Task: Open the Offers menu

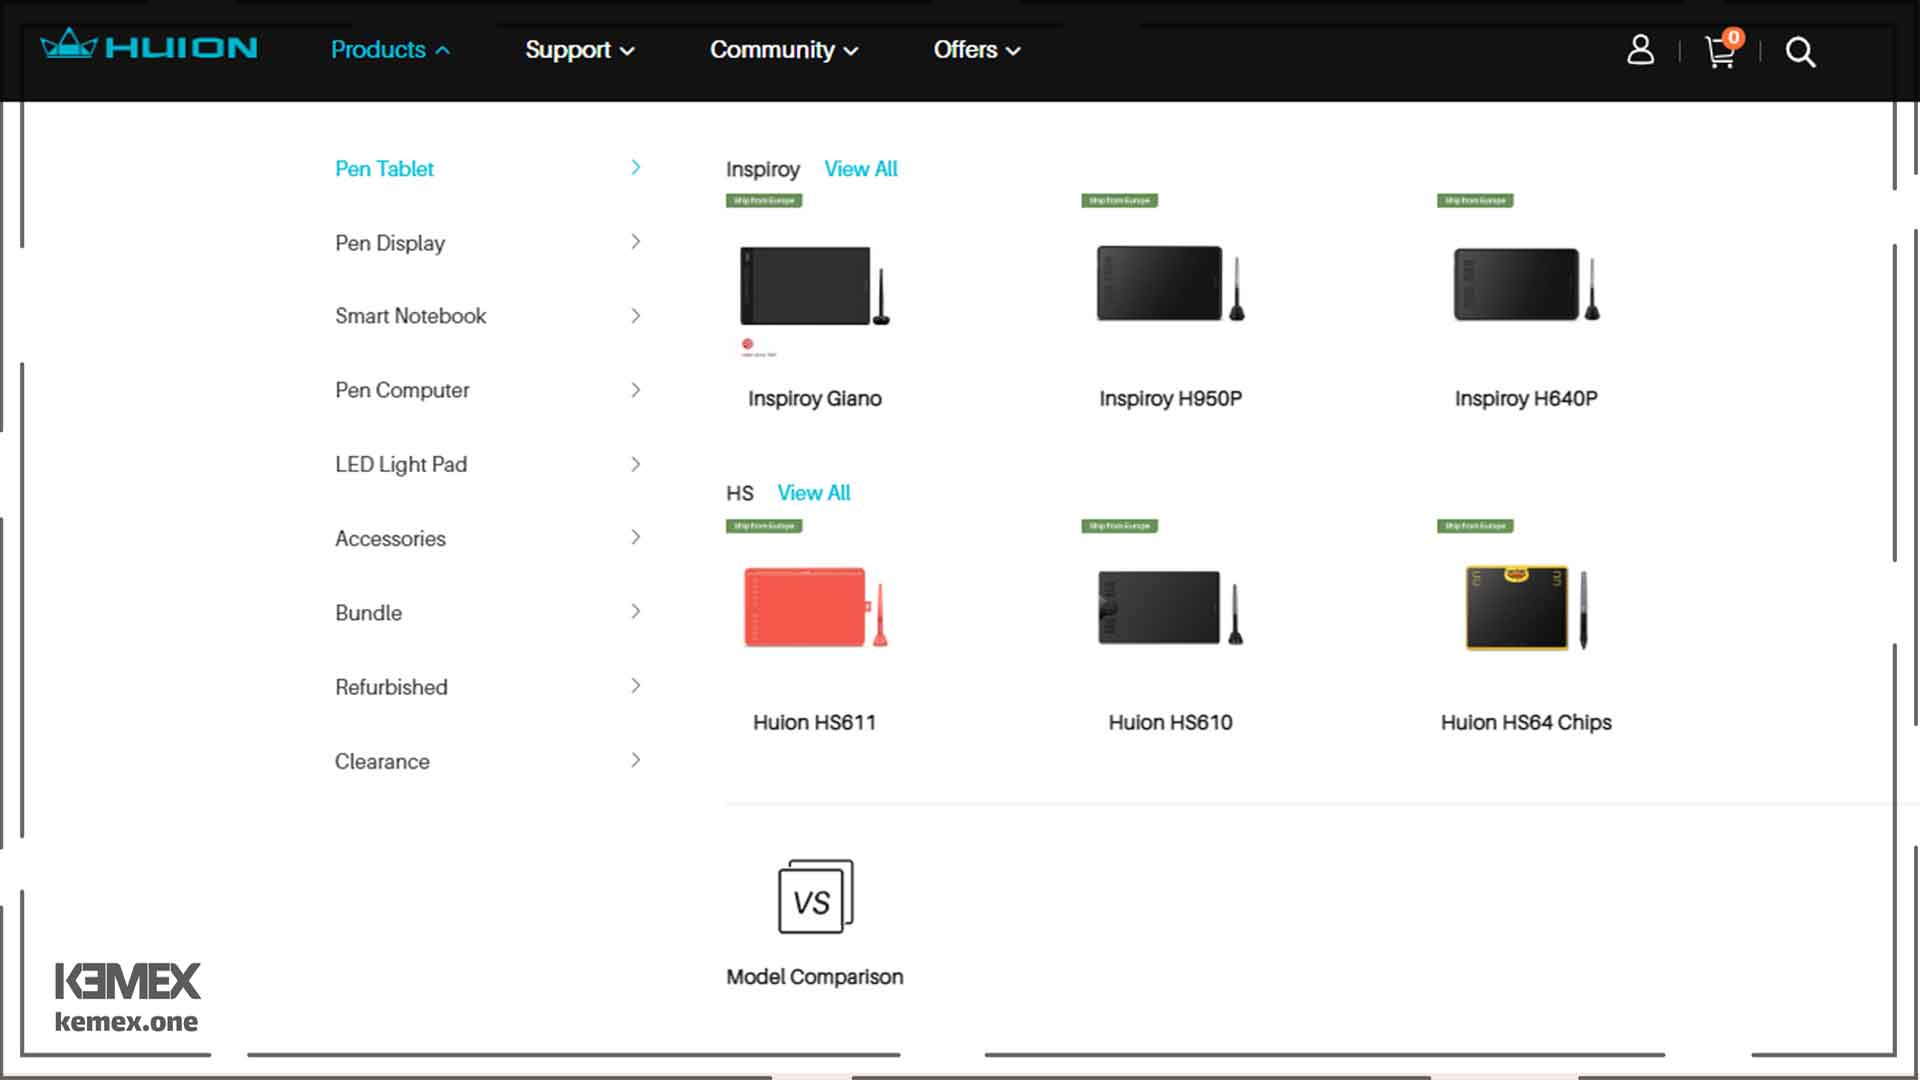Action: 977,50
